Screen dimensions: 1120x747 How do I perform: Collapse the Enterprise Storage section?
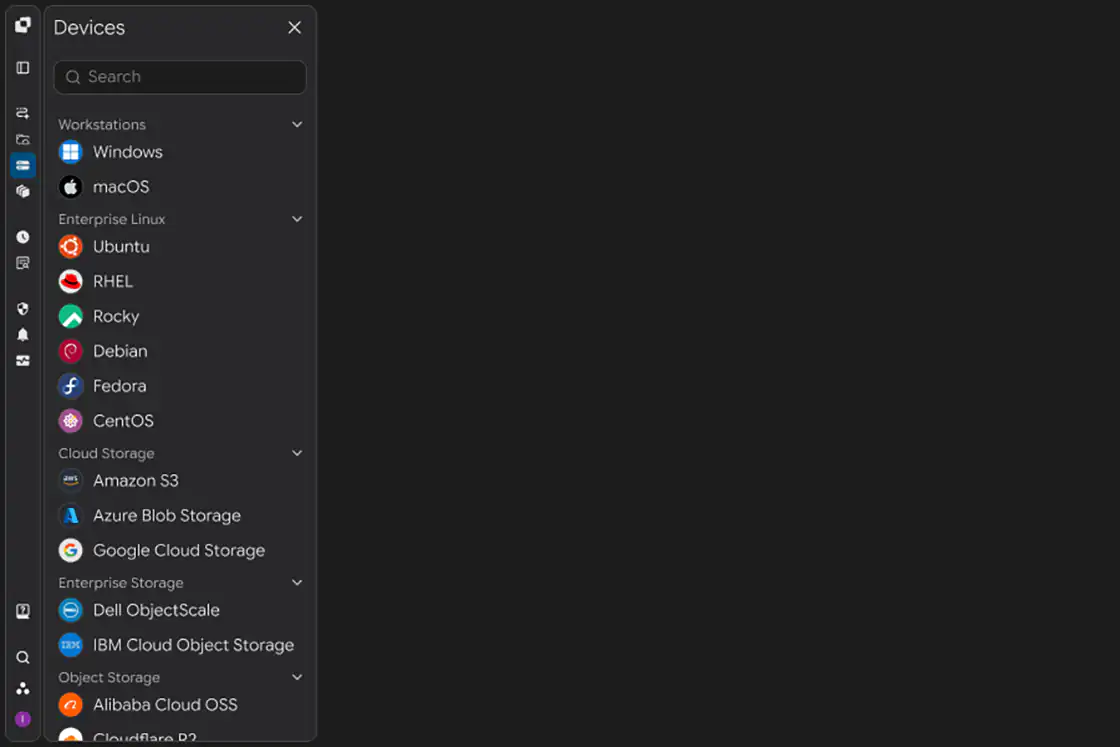pyautogui.click(x=297, y=583)
